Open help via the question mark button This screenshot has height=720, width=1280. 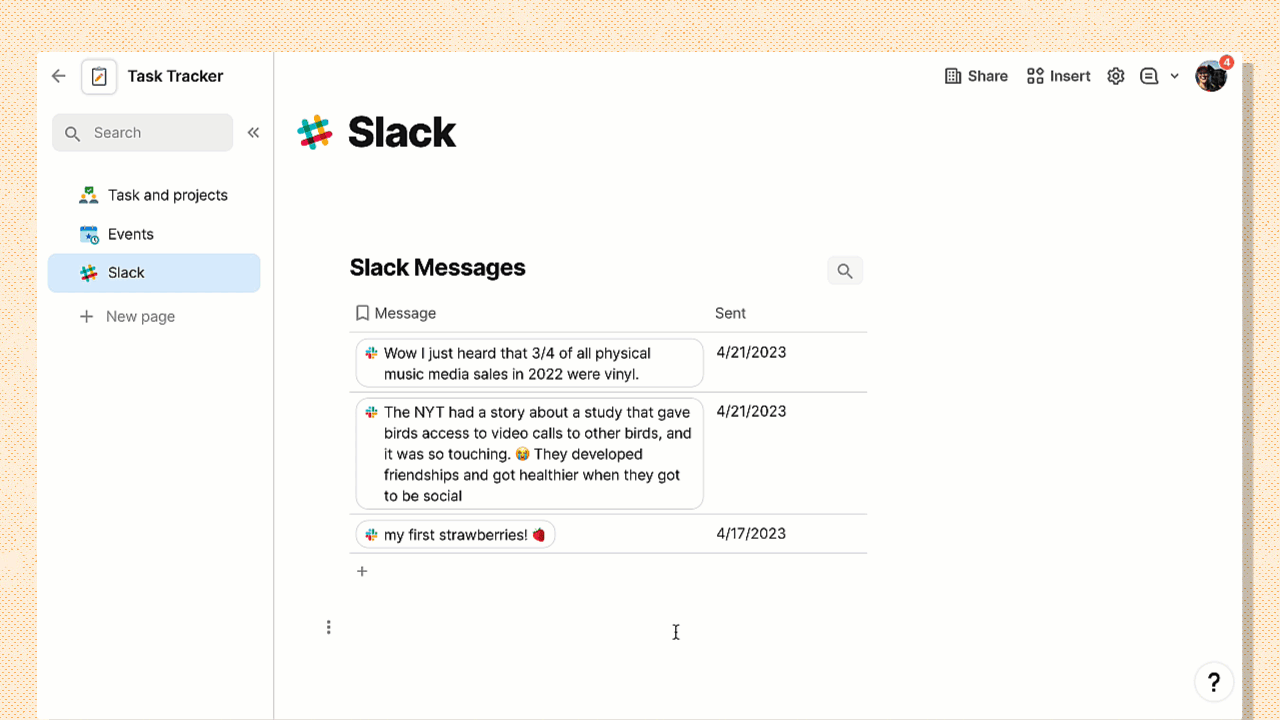click(1214, 681)
